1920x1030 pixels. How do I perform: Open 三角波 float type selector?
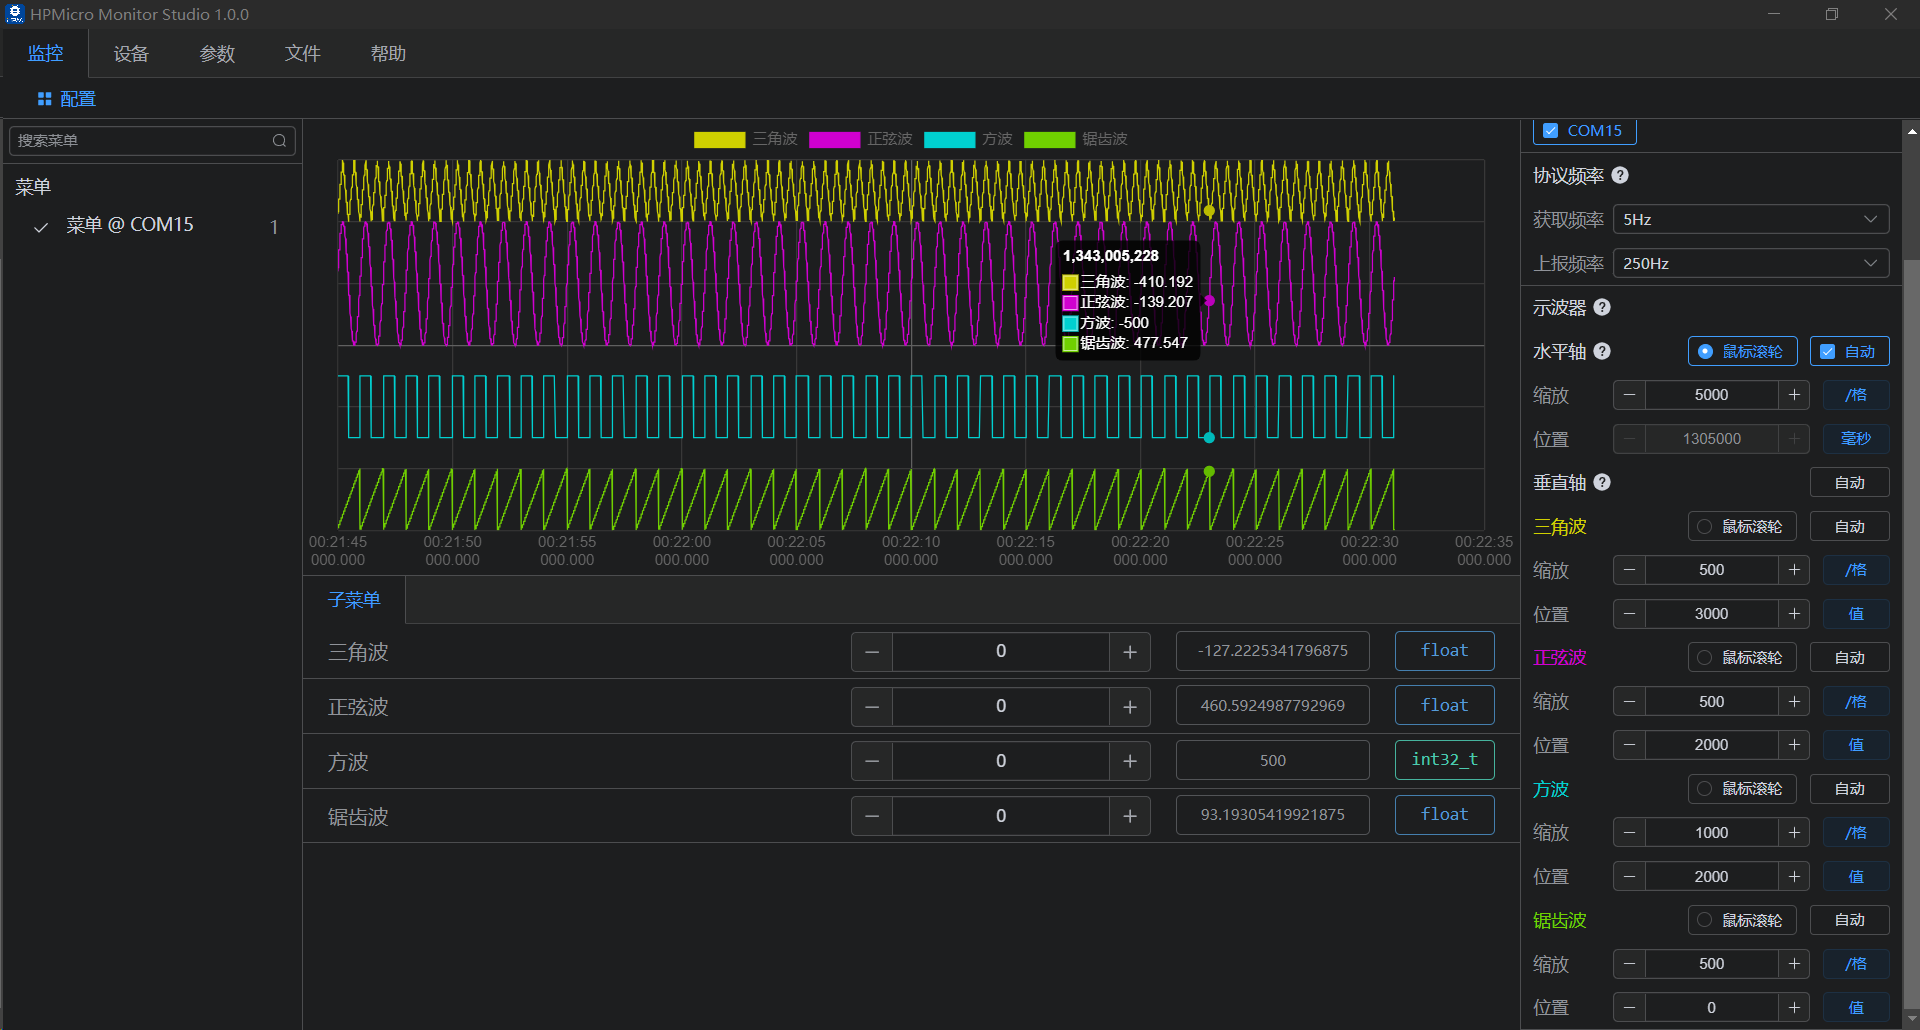pos(1445,651)
